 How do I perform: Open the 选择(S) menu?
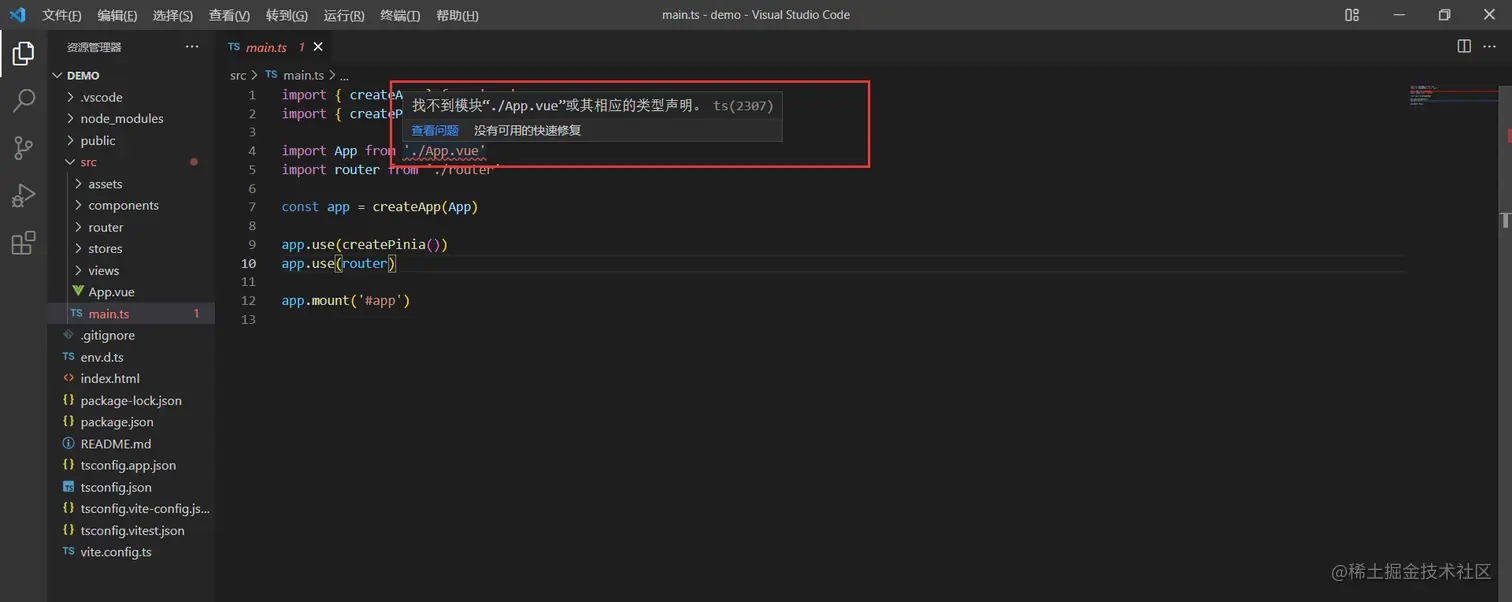(173, 15)
